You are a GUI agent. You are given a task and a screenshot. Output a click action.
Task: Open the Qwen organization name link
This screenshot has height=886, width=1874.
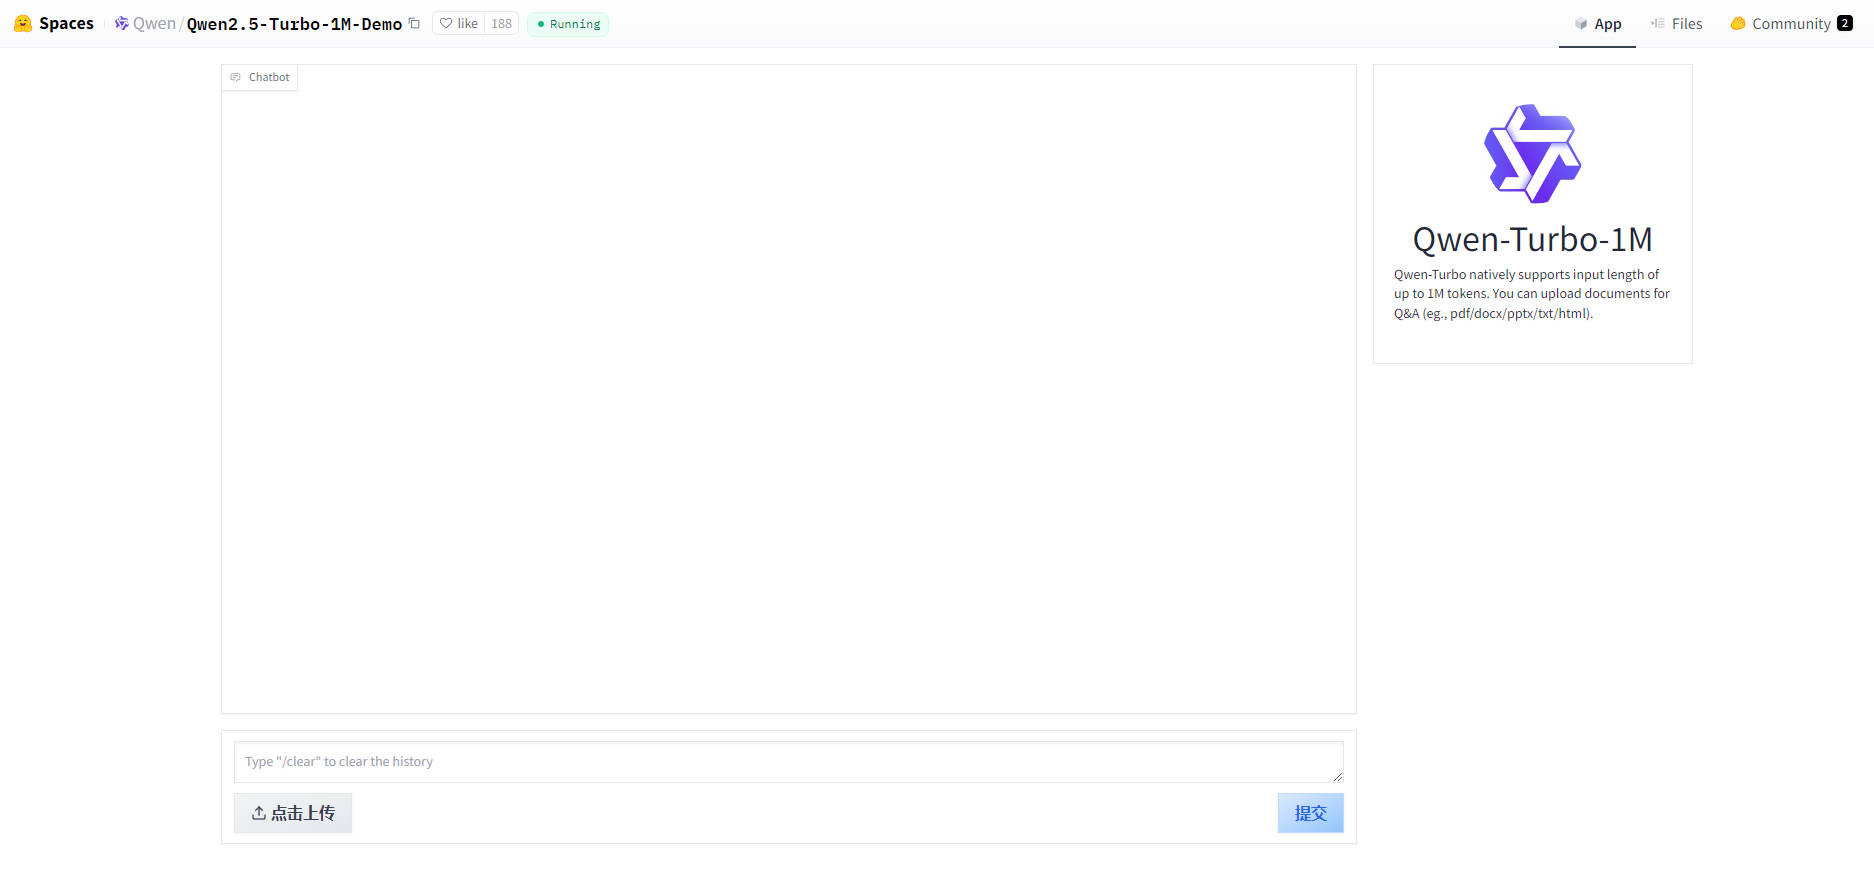[x=154, y=23]
